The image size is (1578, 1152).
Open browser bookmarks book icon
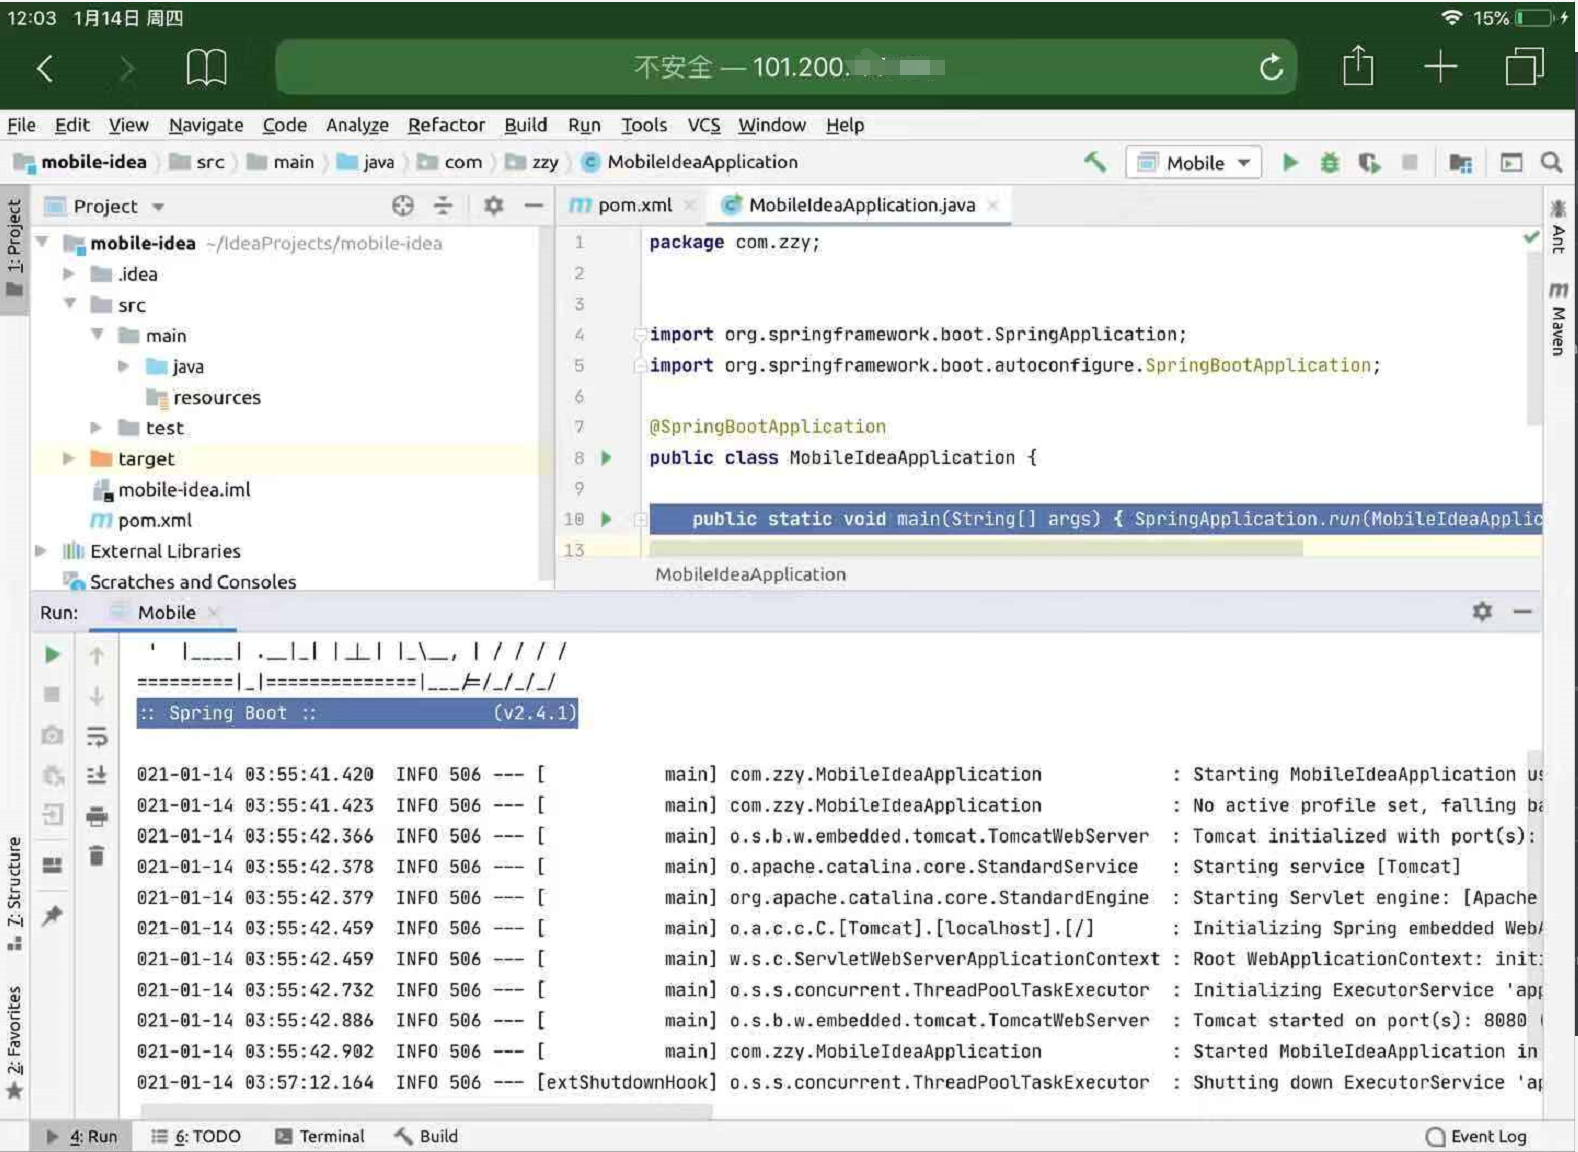coord(207,67)
